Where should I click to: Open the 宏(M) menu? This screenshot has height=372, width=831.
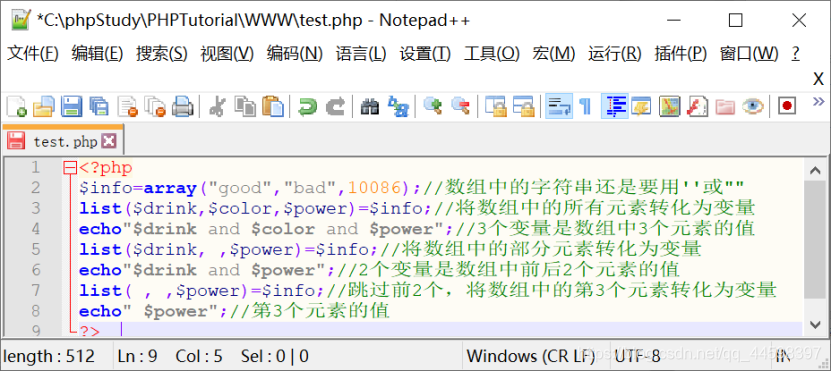(554, 54)
